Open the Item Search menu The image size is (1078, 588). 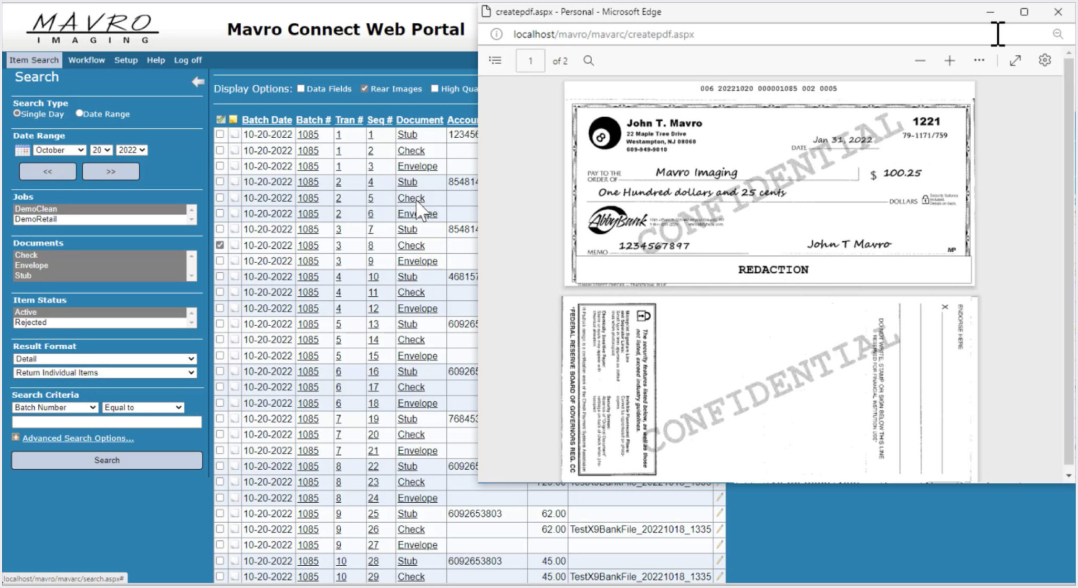click(34, 60)
